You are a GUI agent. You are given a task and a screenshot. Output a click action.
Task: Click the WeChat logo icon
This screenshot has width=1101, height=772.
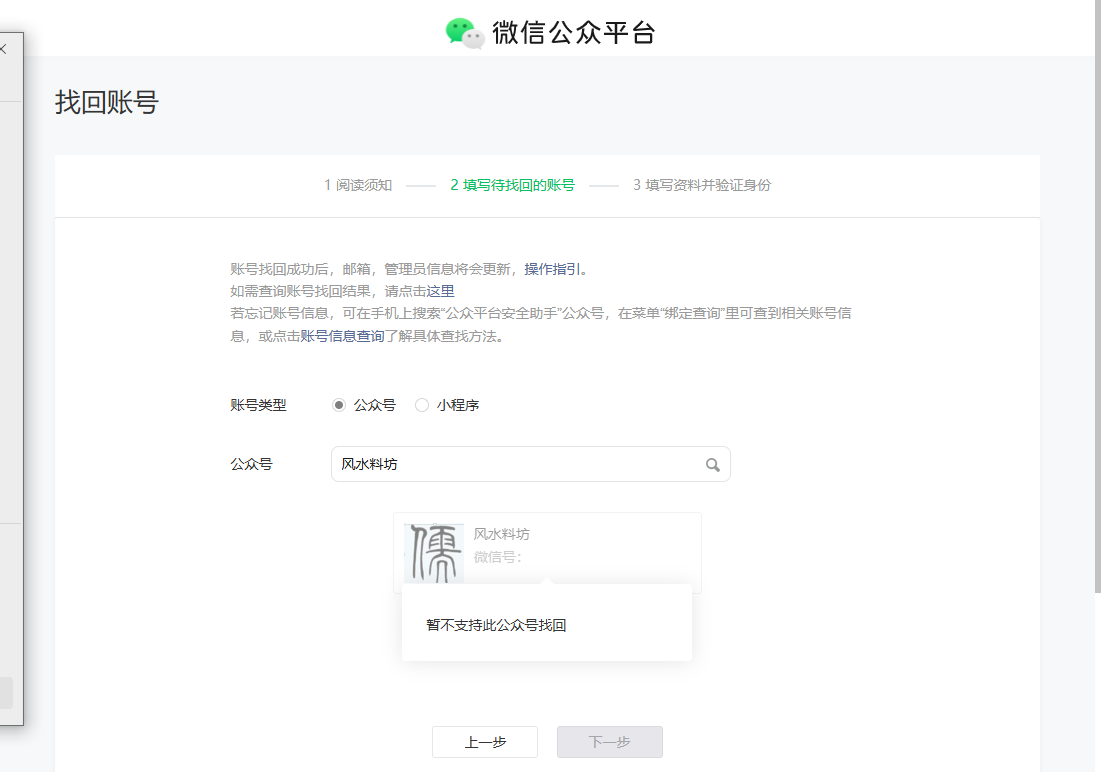pyautogui.click(x=465, y=33)
